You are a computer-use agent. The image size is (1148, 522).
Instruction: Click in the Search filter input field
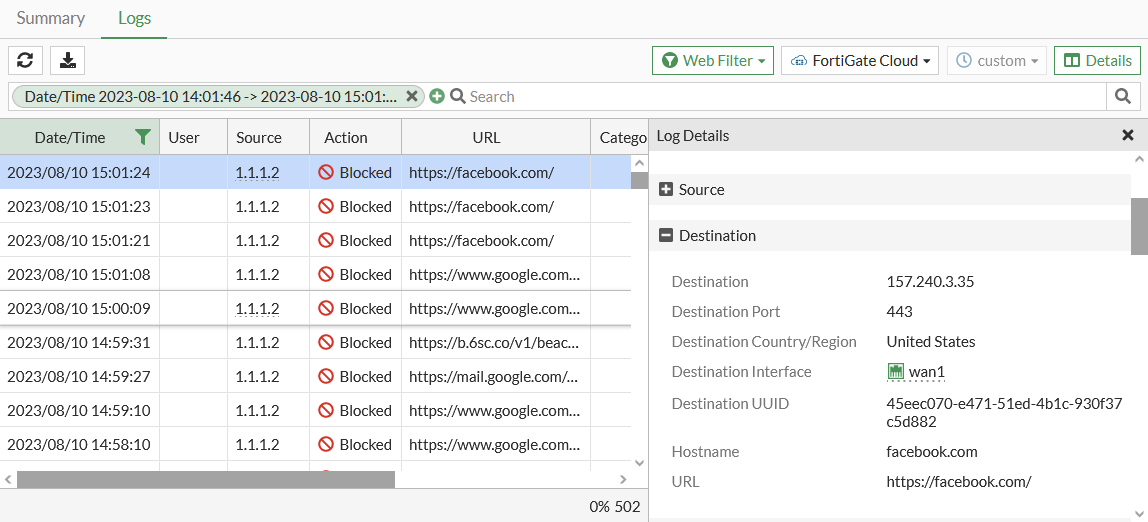[x=780, y=96]
